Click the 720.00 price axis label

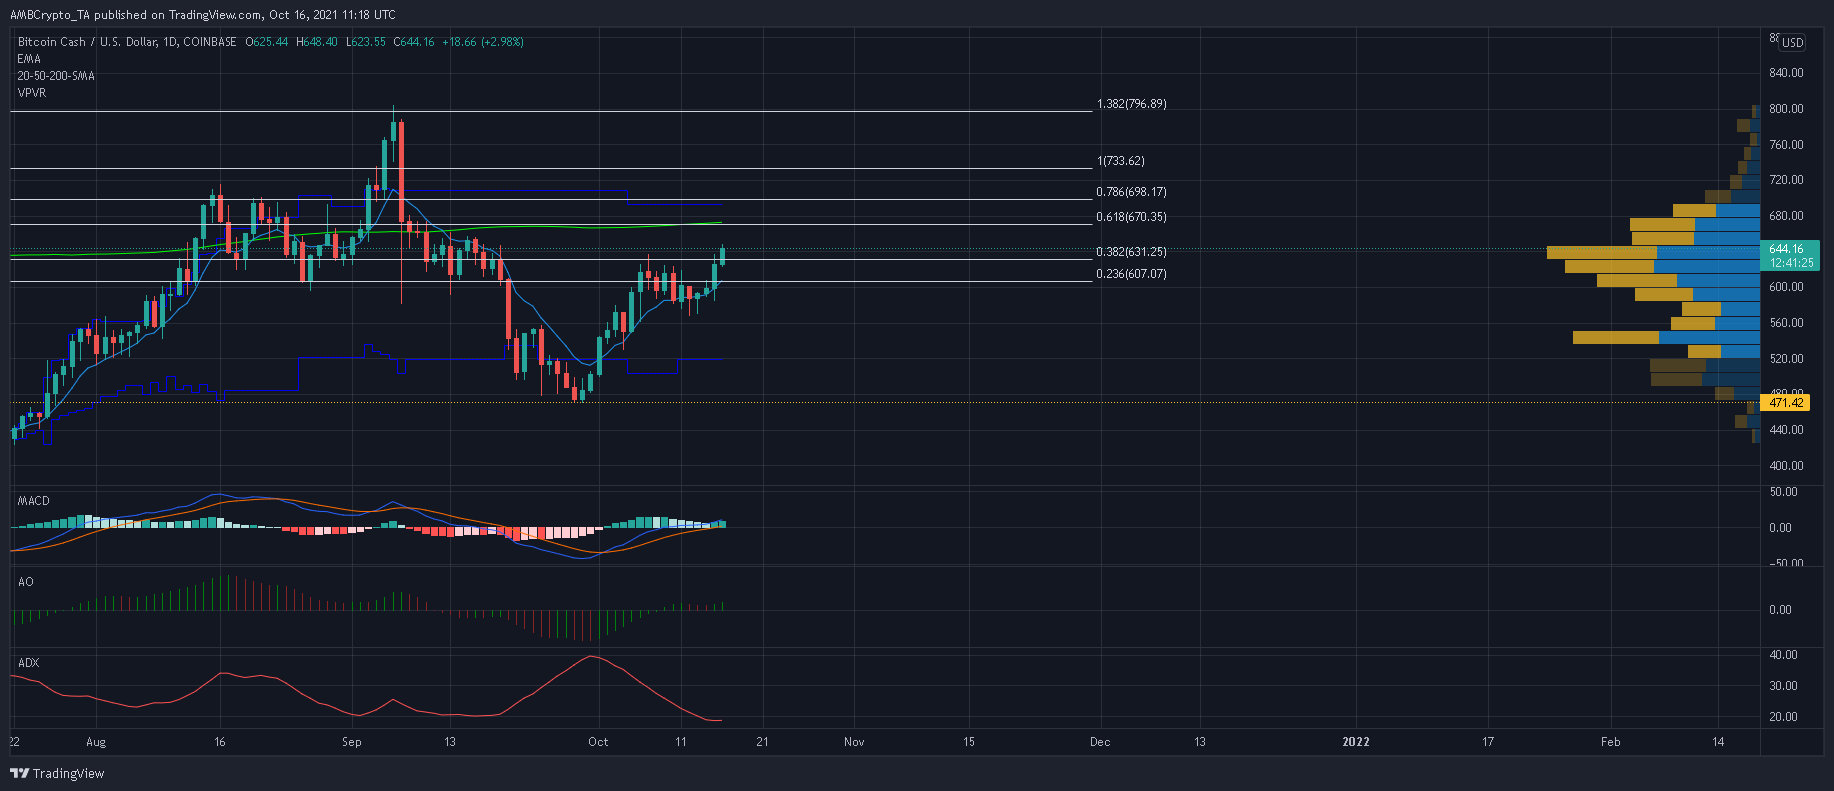pyautogui.click(x=1786, y=180)
